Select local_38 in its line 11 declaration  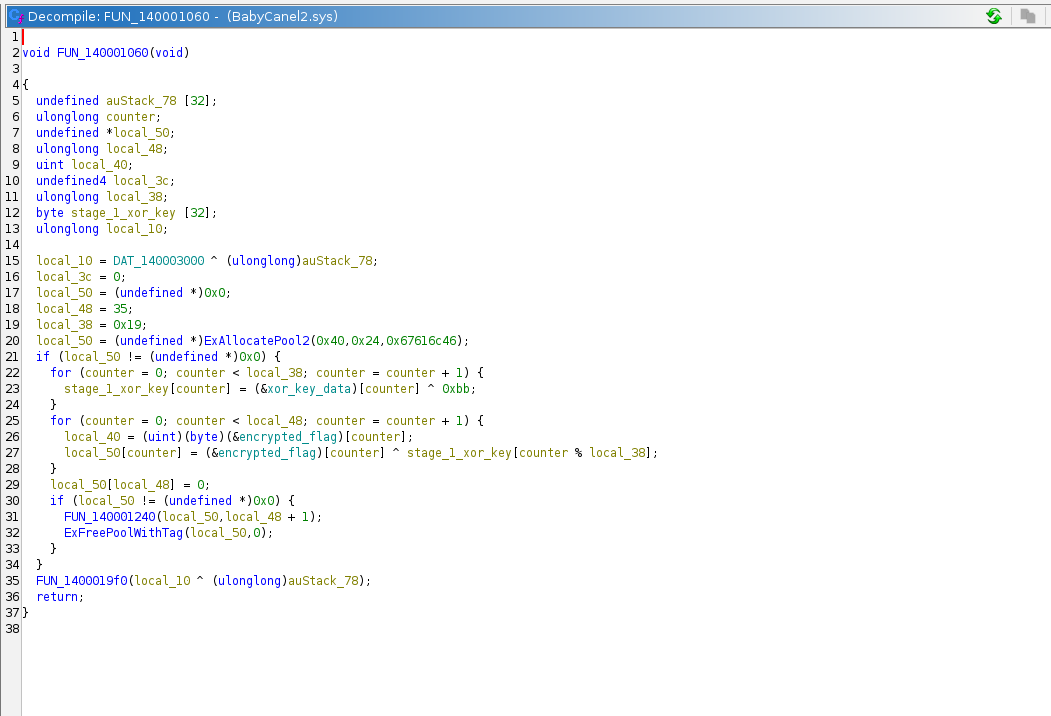tap(135, 197)
